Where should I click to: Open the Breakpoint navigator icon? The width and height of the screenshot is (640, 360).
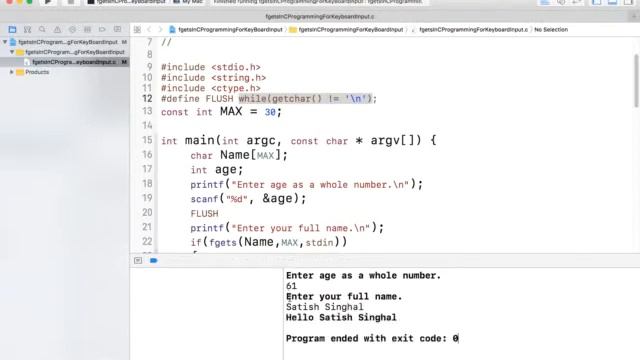[102, 29]
